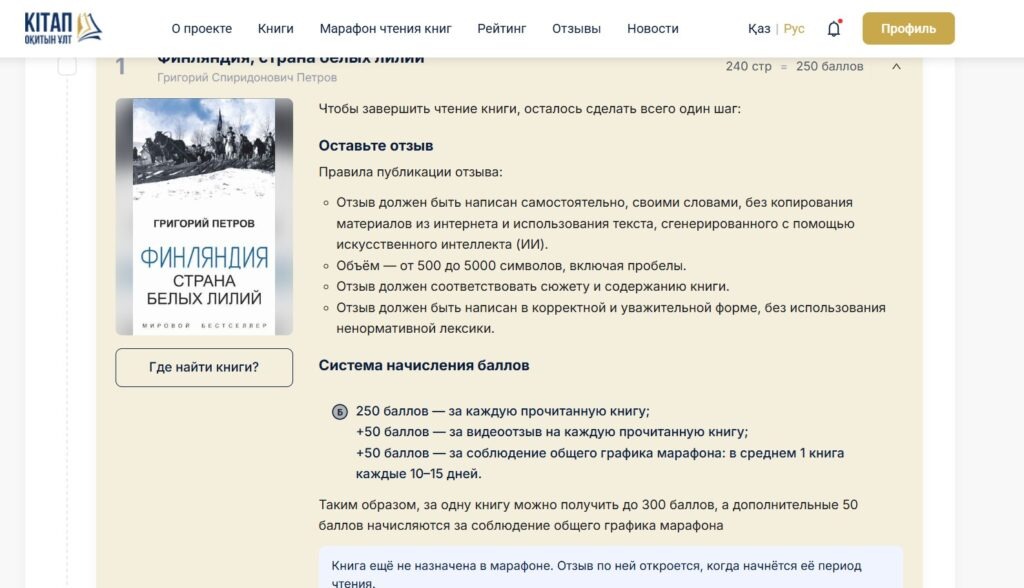Click 'Правила публикации отзыва:' text
This screenshot has width=1024, height=588.
[x=410, y=172]
